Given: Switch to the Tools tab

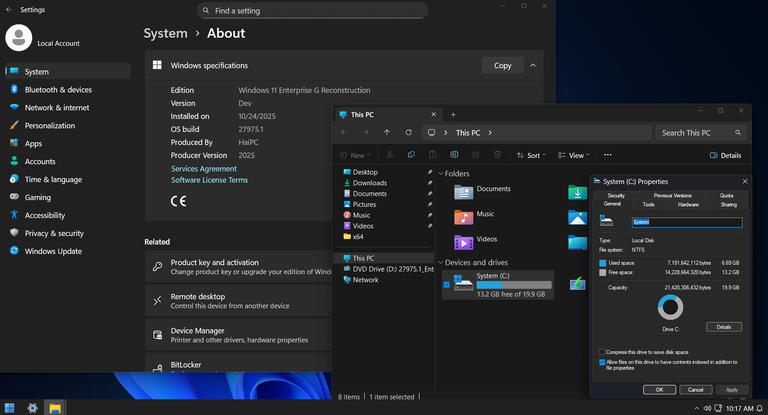Looking at the screenshot, I should point(648,204).
